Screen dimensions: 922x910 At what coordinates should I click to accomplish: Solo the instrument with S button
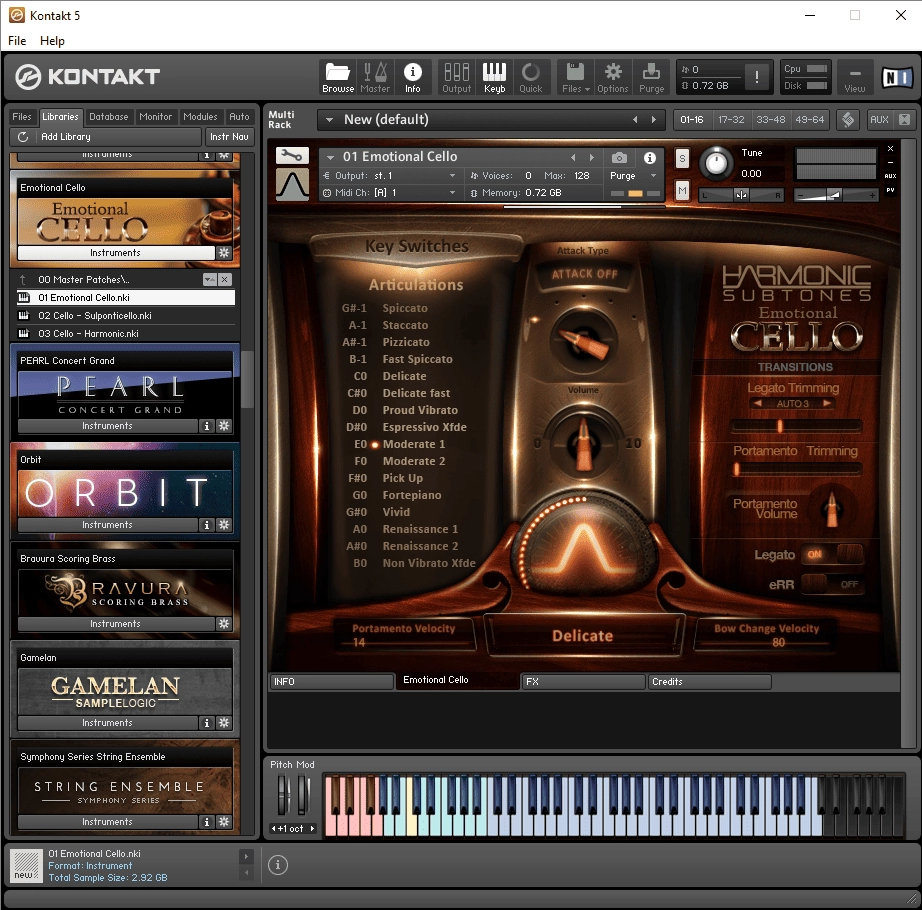tap(682, 158)
